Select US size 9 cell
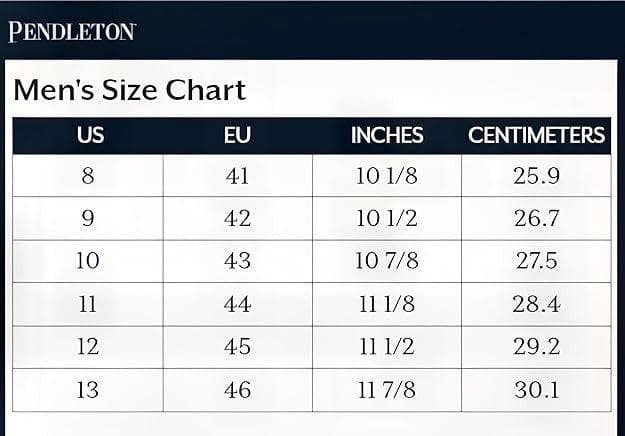Screen dimensions: 625x436 coord(88,219)
